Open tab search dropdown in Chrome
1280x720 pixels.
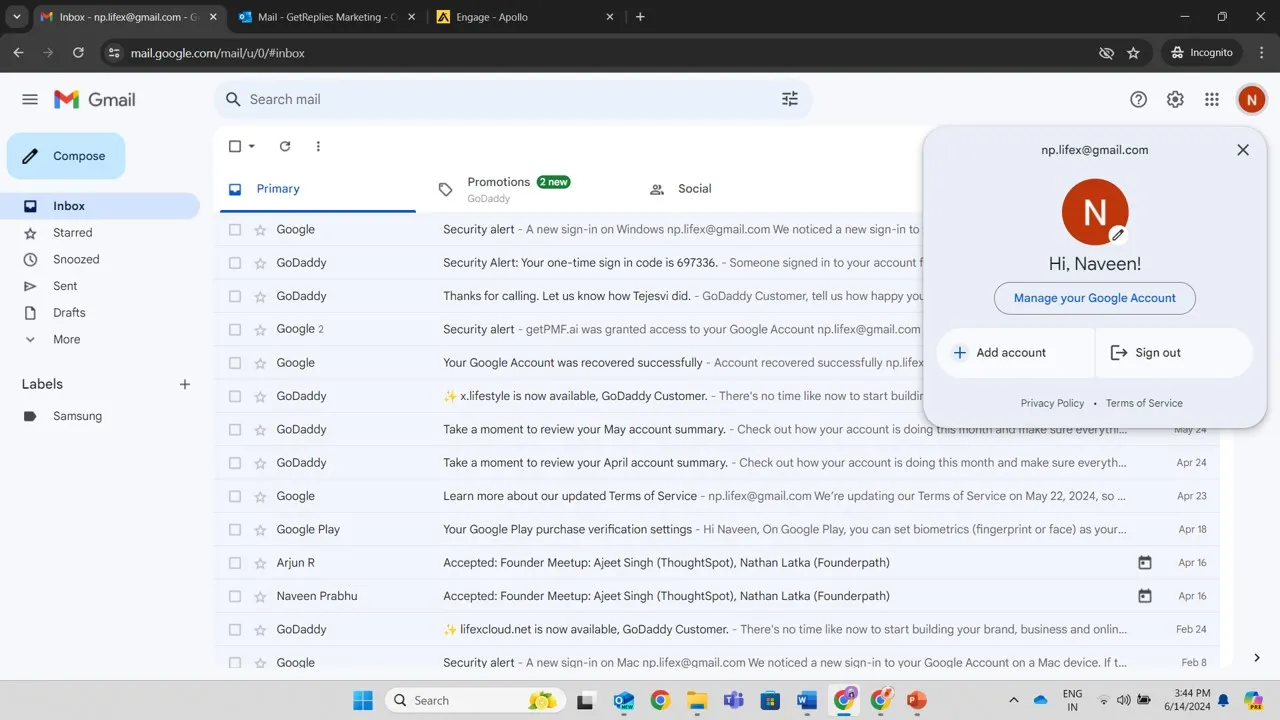(16, 17)
